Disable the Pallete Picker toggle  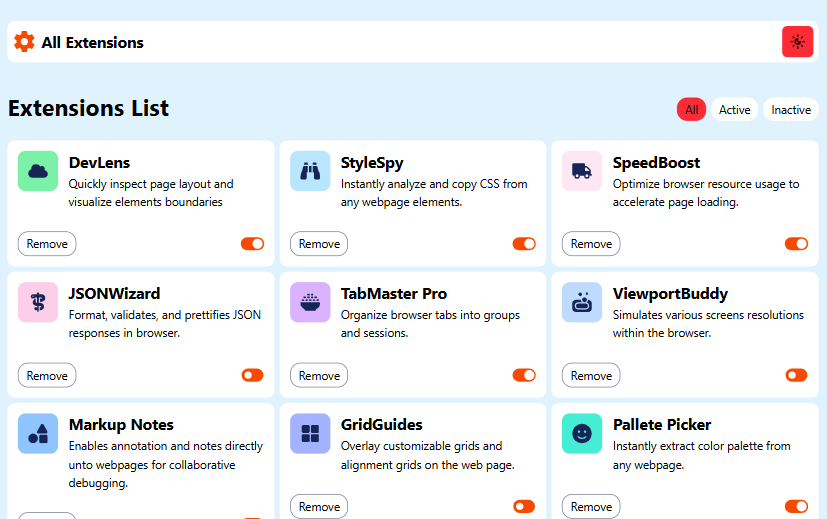click(x=796, y=506)
